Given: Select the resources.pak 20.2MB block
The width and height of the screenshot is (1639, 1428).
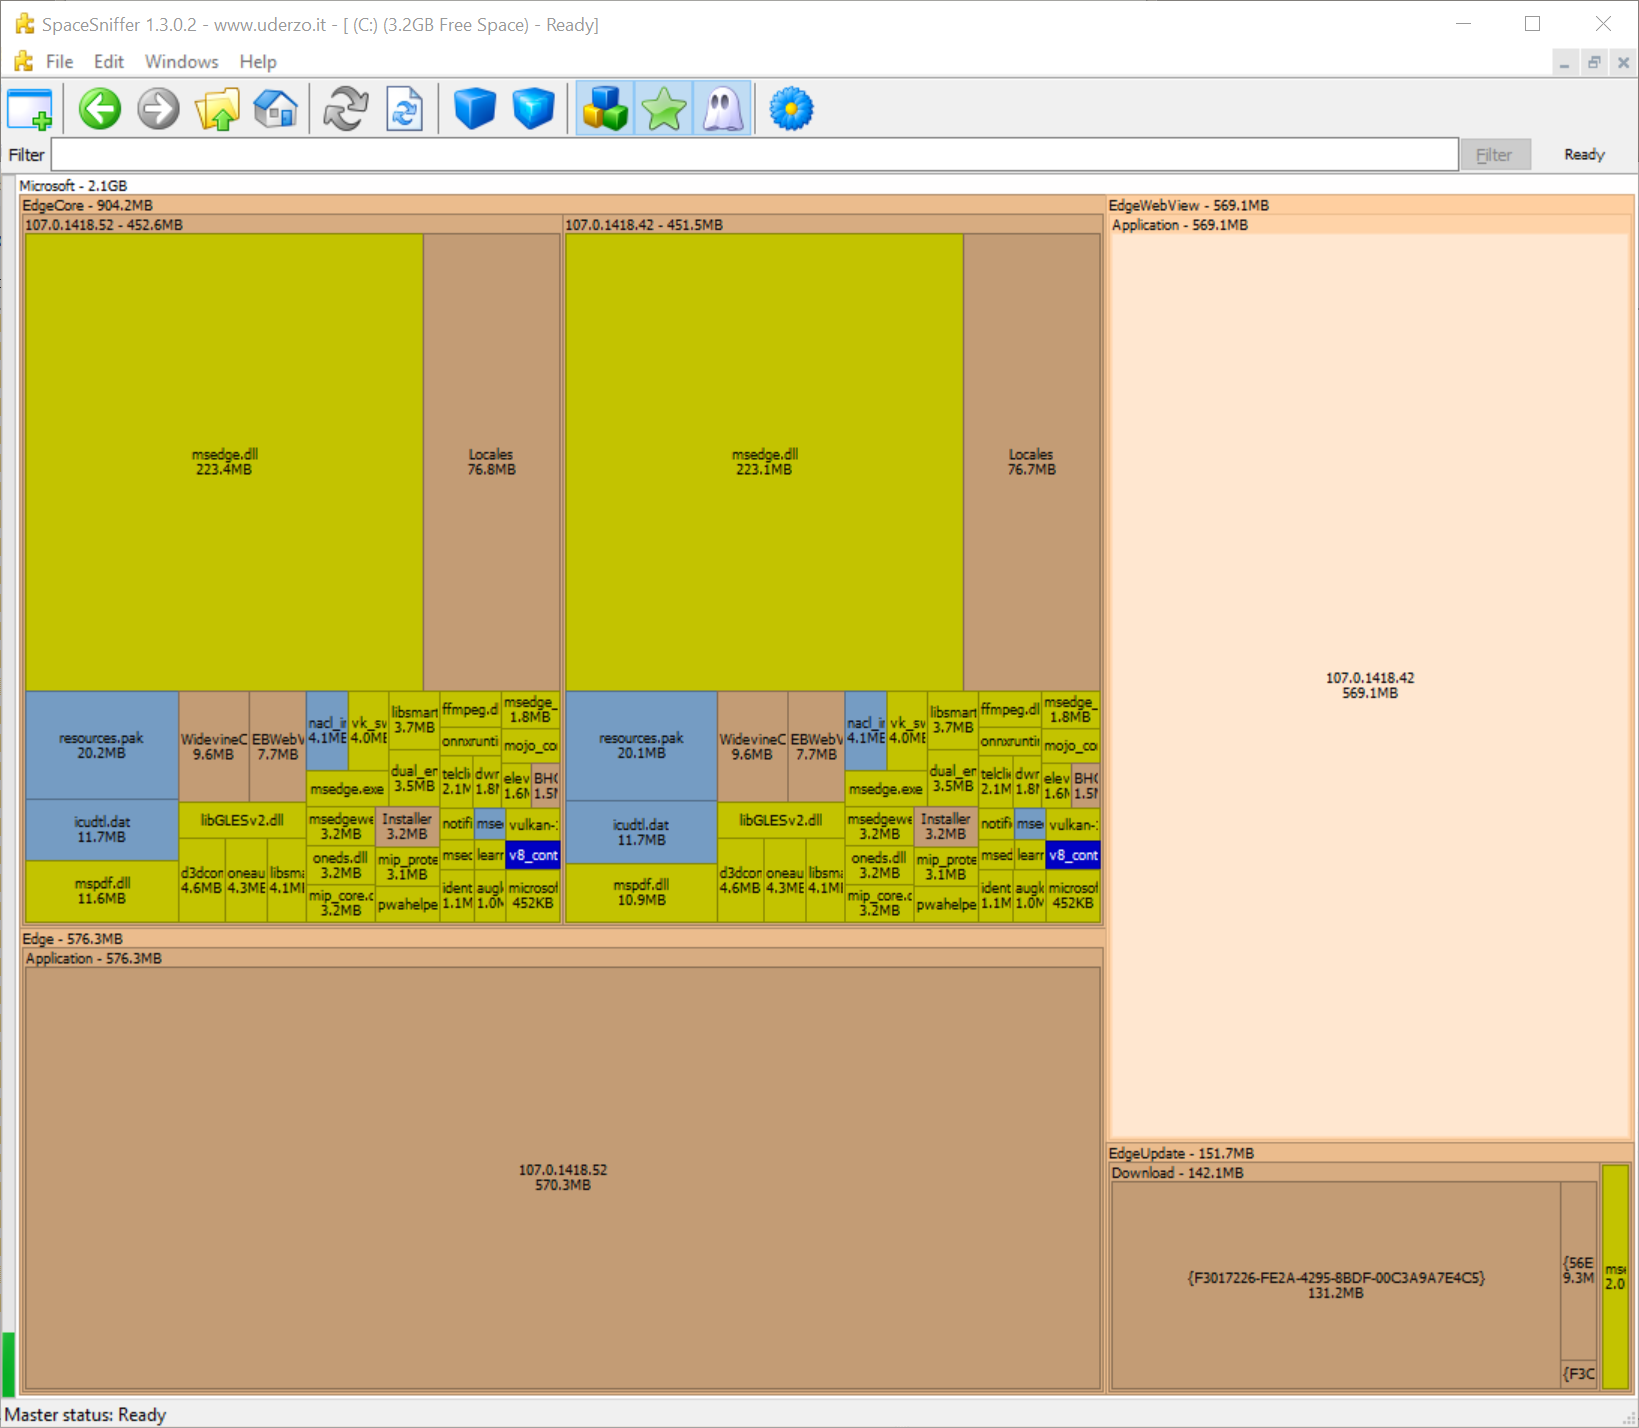Looking at the screenshot, I should click(x=102, y=745).
